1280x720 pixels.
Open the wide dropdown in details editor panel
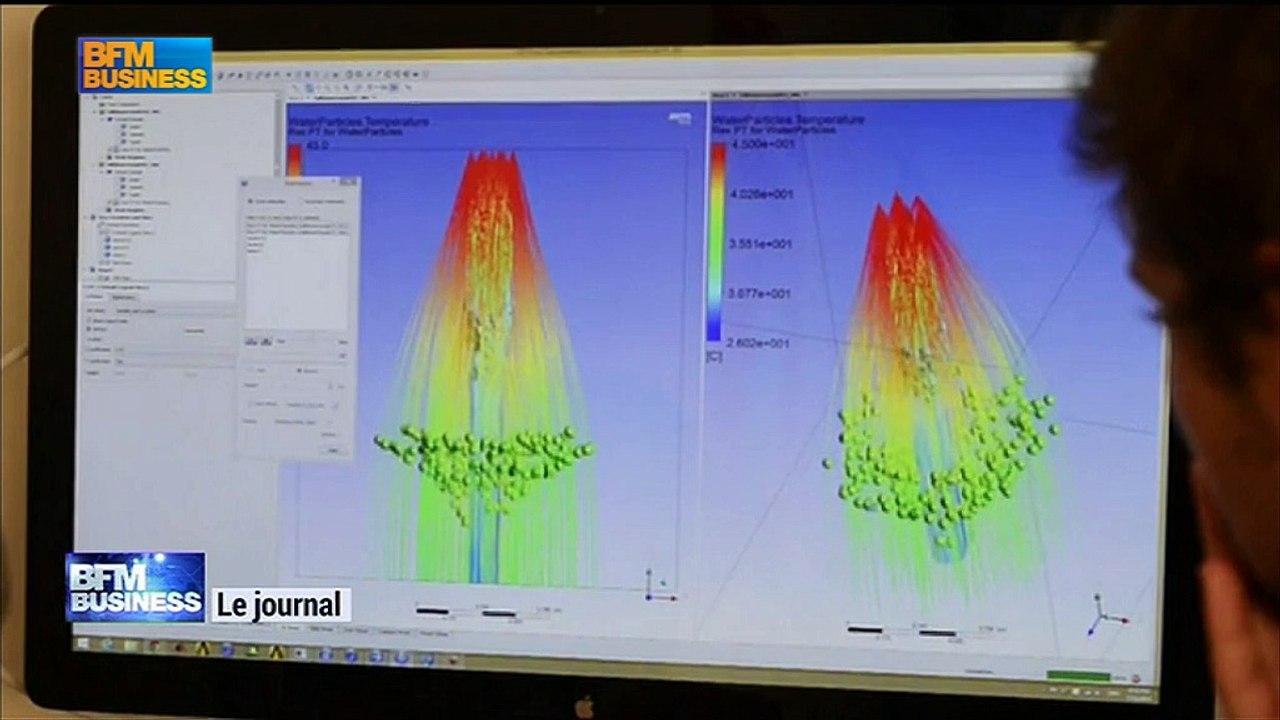click(174, 311)
